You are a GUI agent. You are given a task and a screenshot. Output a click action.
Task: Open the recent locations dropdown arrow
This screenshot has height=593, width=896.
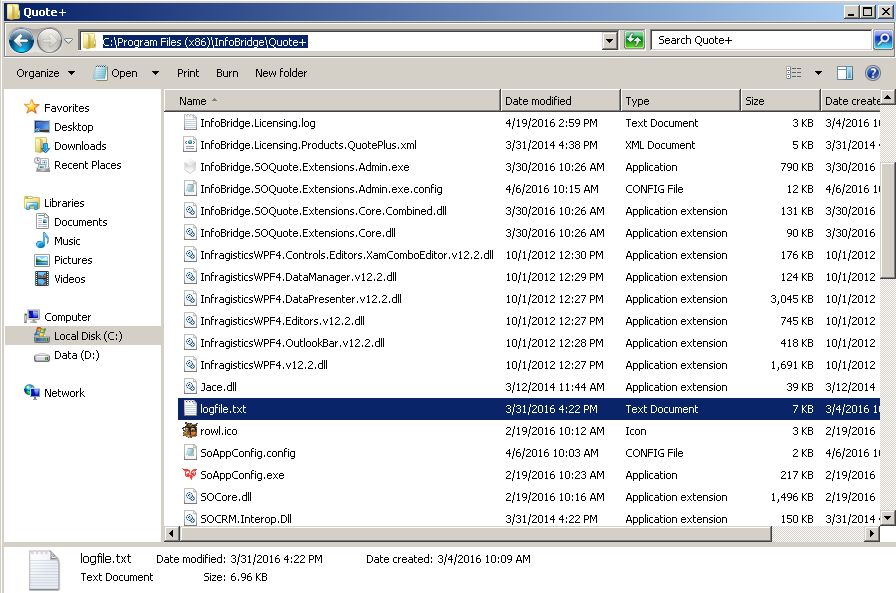tap(69, 41)
